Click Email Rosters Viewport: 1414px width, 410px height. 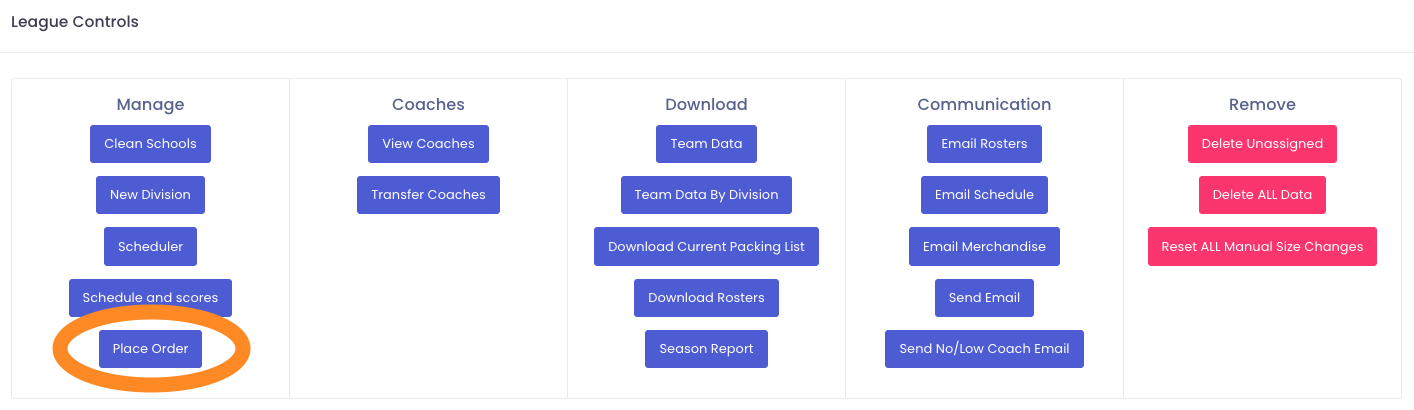[984, 143]
